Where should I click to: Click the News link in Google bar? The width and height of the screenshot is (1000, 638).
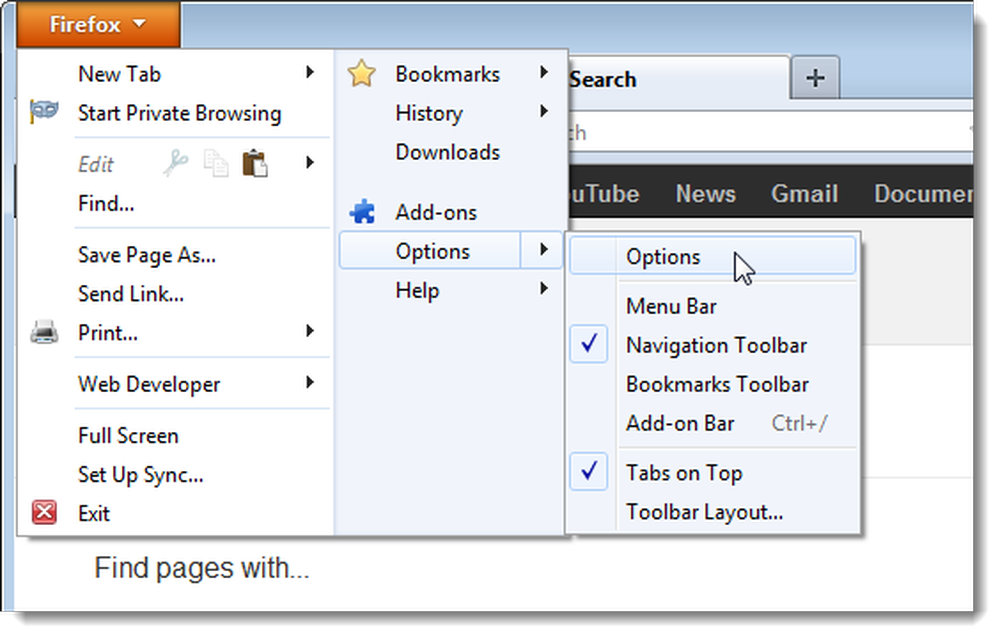(x=705, y=193)
